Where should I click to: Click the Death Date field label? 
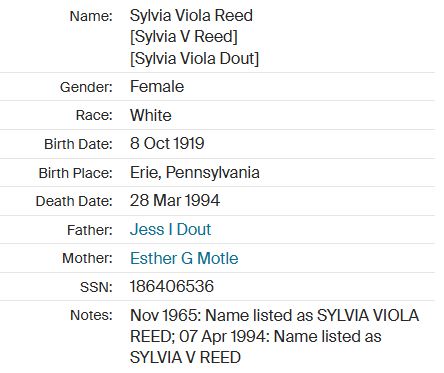[74, 201]
